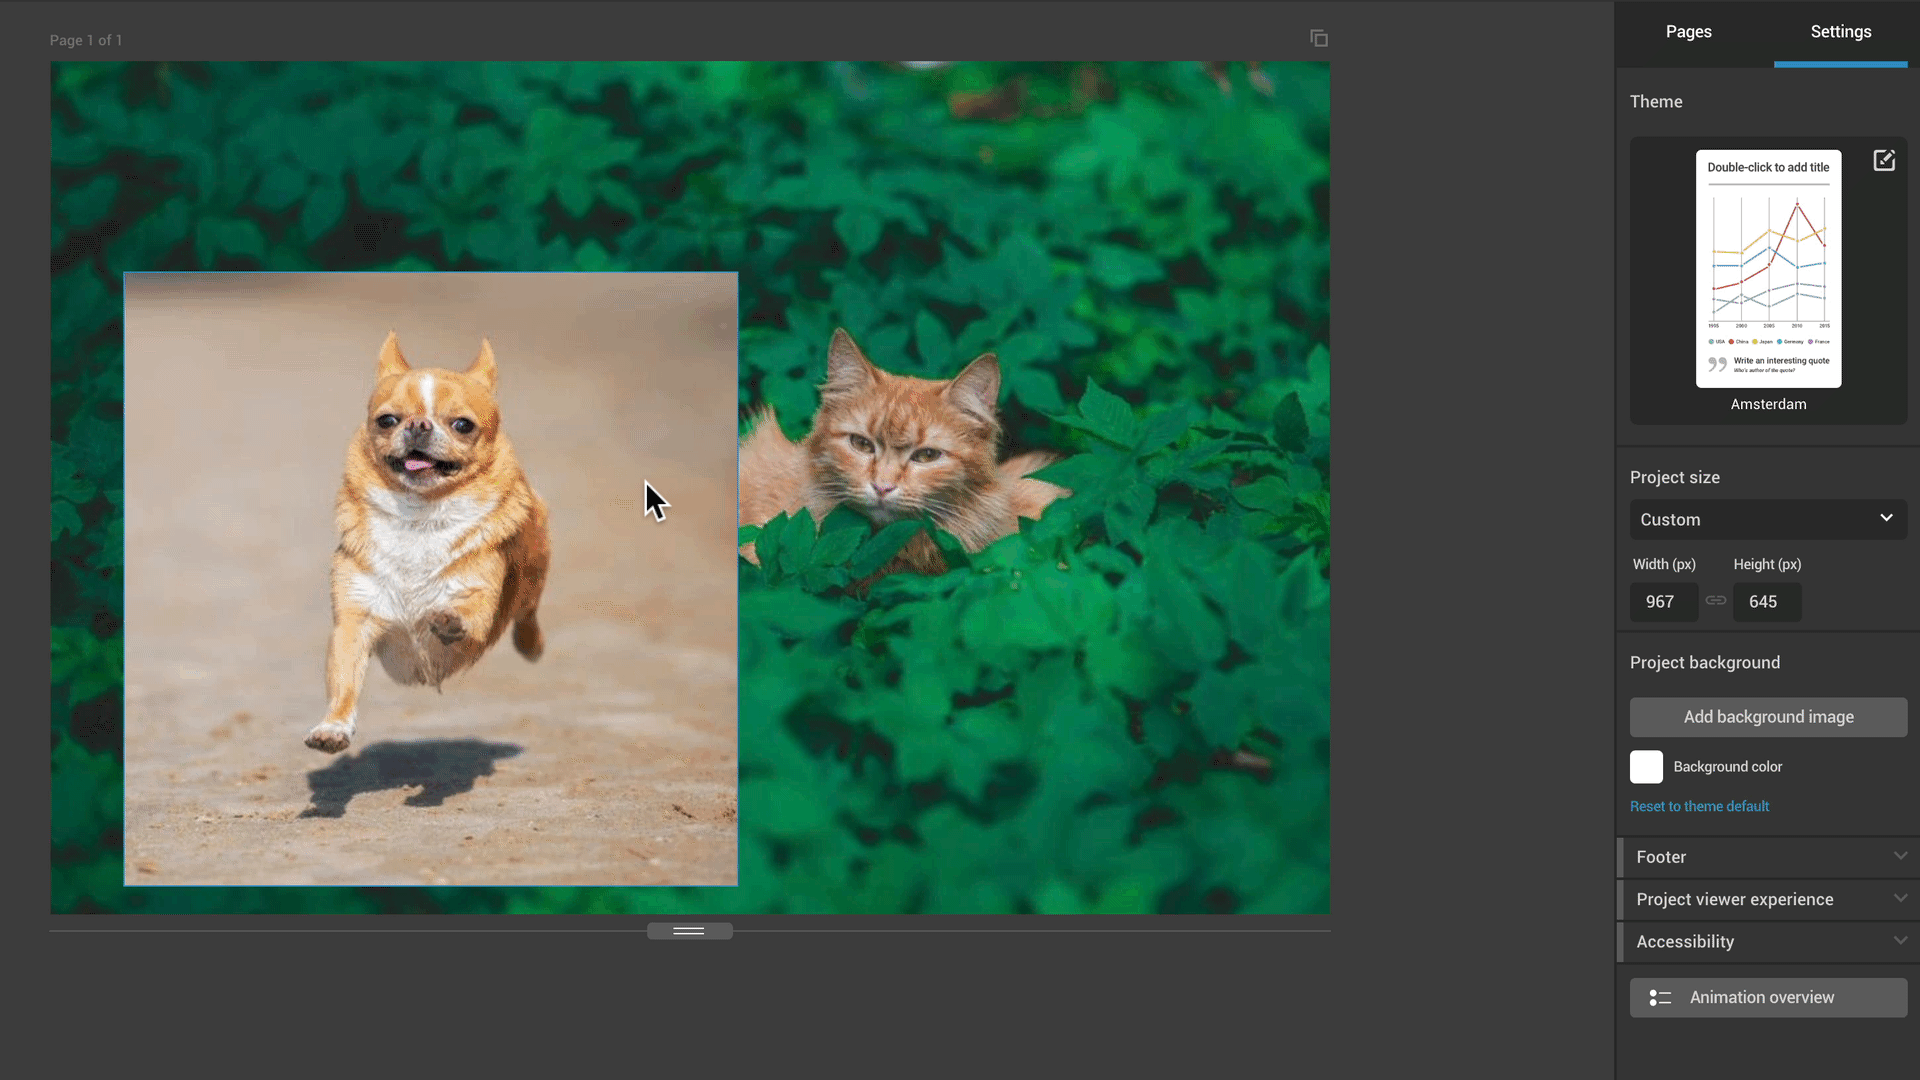
Task: Click the Width (px) field showing 967
Action: (1663, 602)
